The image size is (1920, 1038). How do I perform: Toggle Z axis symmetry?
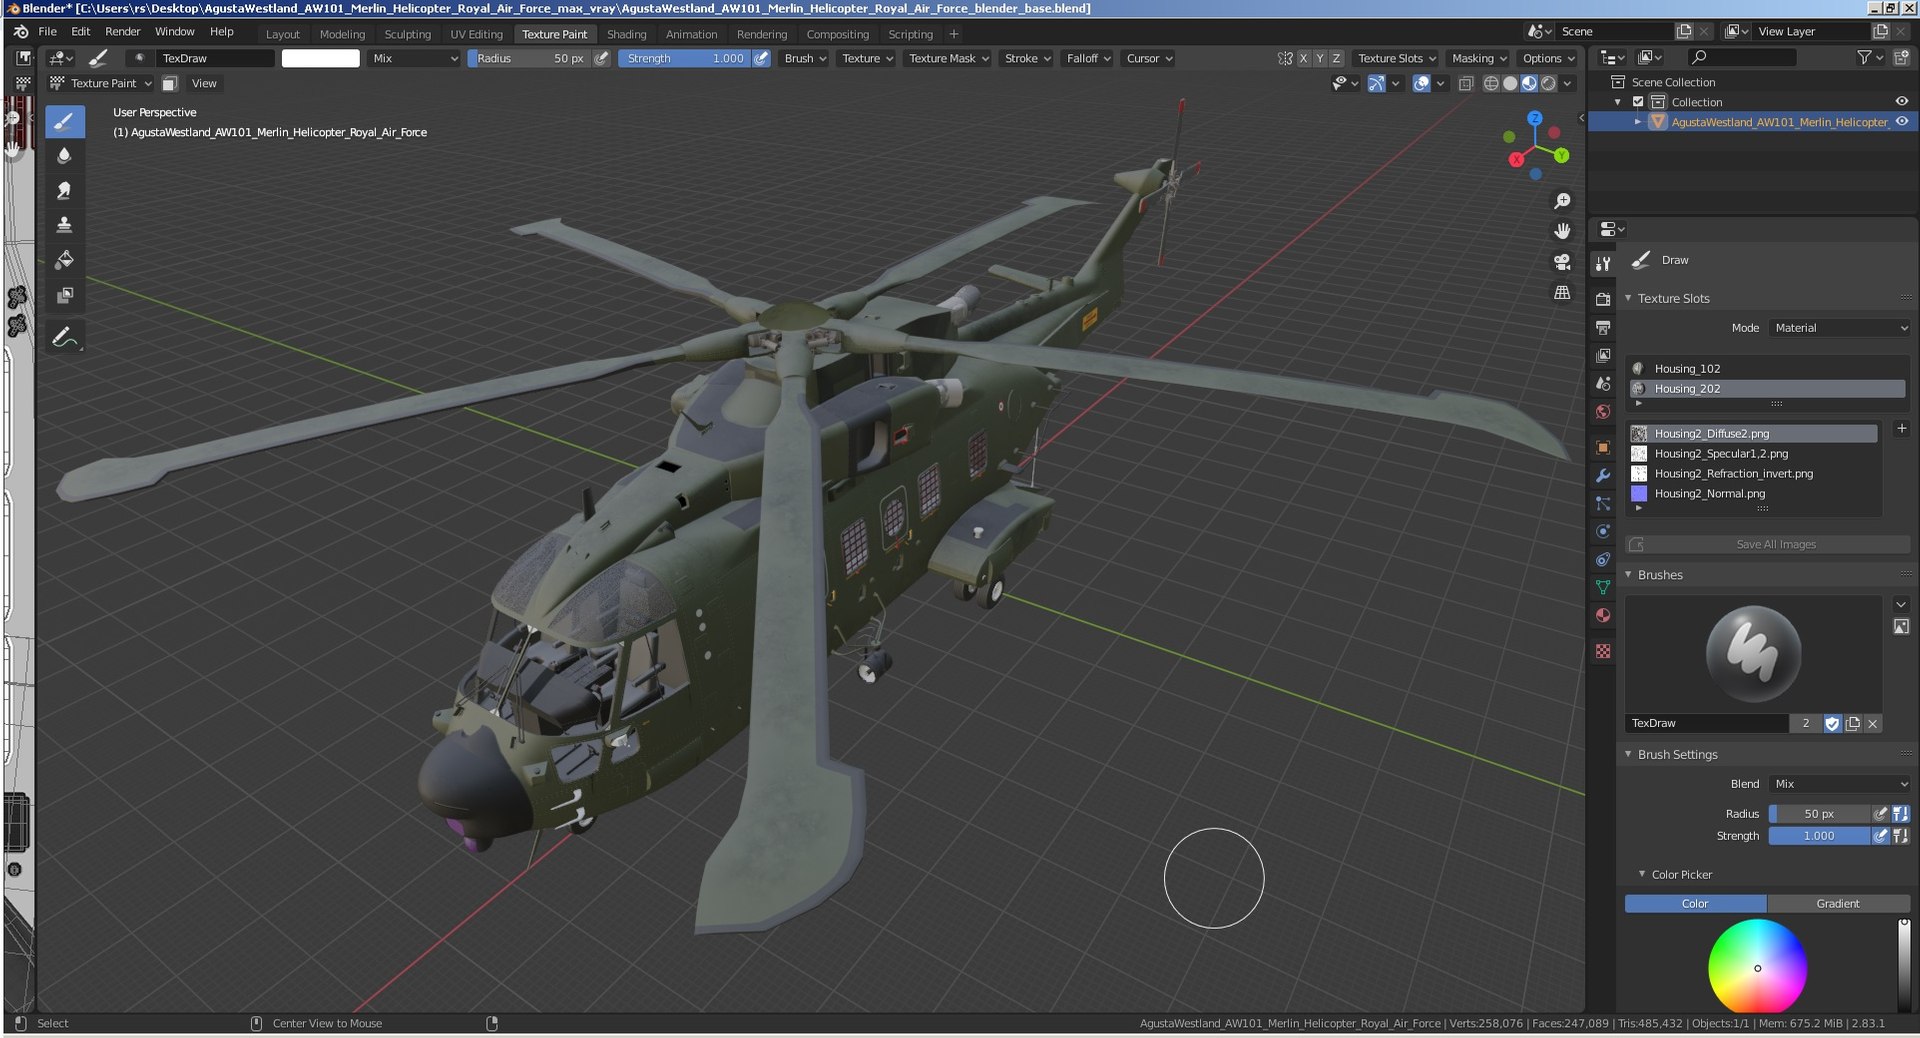click(x=1336, y=58)
